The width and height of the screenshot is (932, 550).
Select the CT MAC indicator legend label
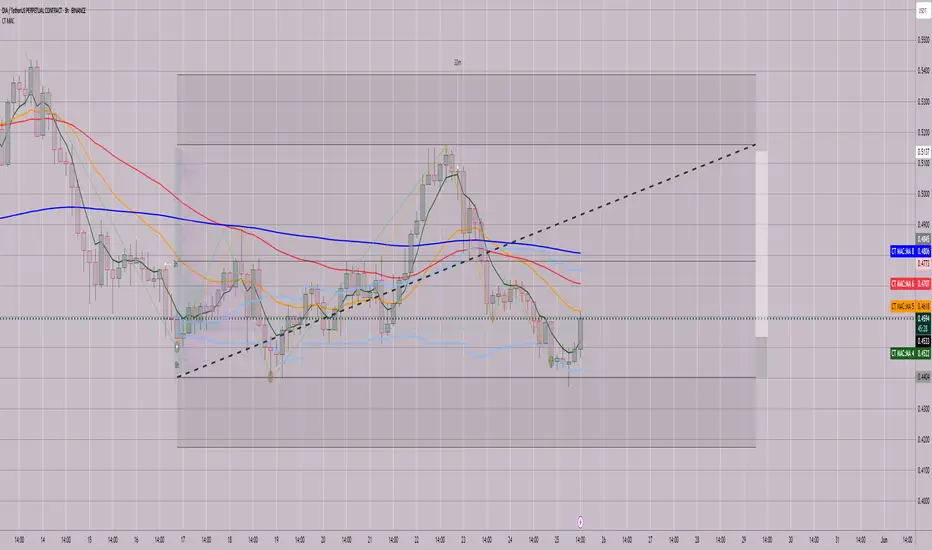click(x=8, y=21)
